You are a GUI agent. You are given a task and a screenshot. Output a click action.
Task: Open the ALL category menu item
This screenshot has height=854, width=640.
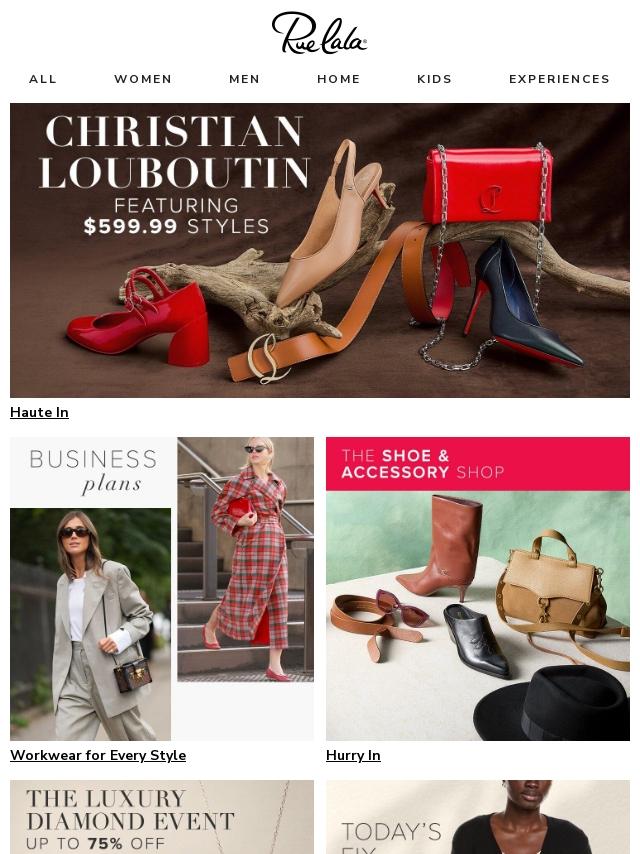click(x=43, y=79)
